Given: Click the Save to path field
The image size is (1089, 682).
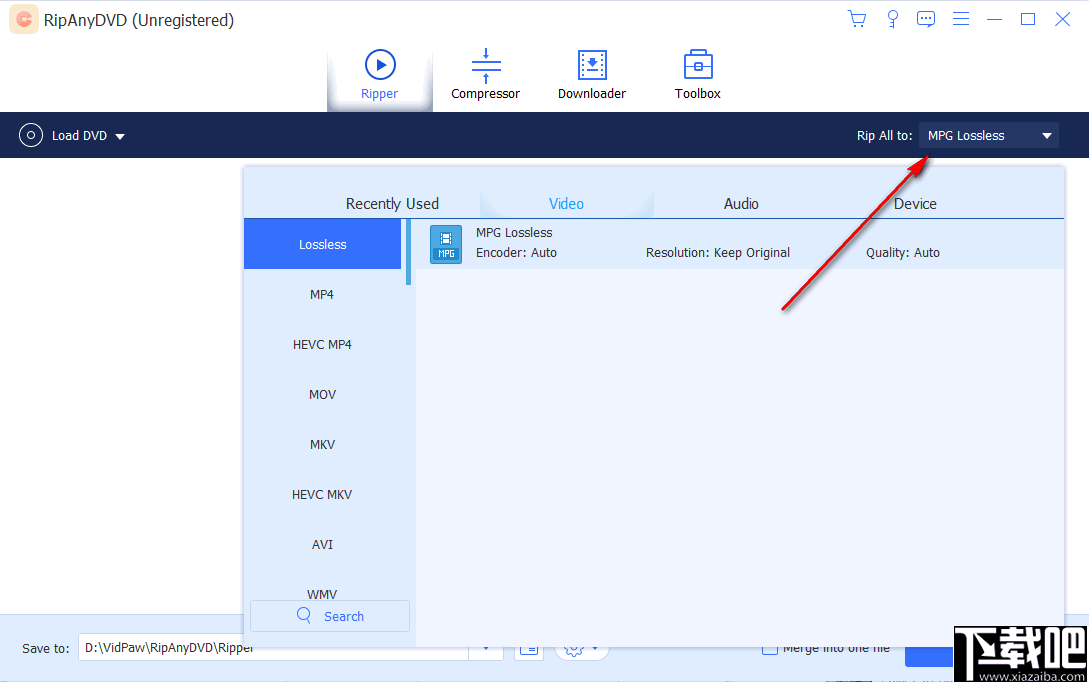Looking at the screenshot, I should coord(273,648).
